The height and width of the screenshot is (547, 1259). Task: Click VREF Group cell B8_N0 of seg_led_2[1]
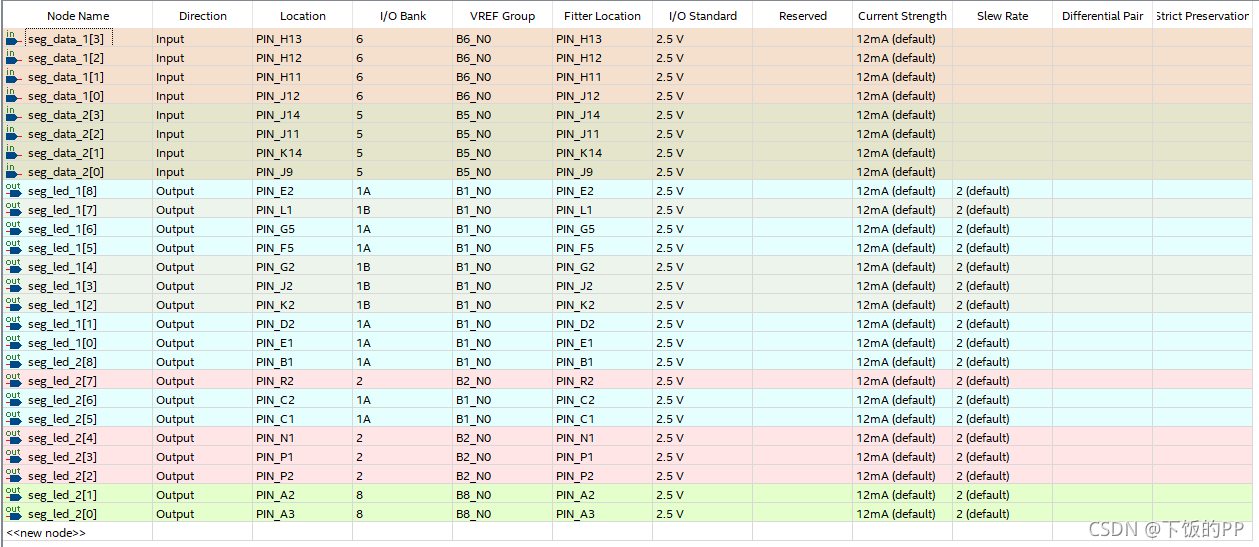tap(502, 494)
